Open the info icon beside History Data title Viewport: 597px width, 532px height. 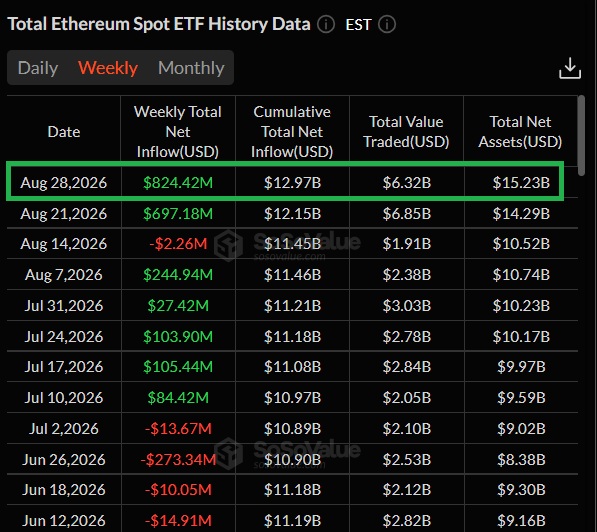(326, 24)
